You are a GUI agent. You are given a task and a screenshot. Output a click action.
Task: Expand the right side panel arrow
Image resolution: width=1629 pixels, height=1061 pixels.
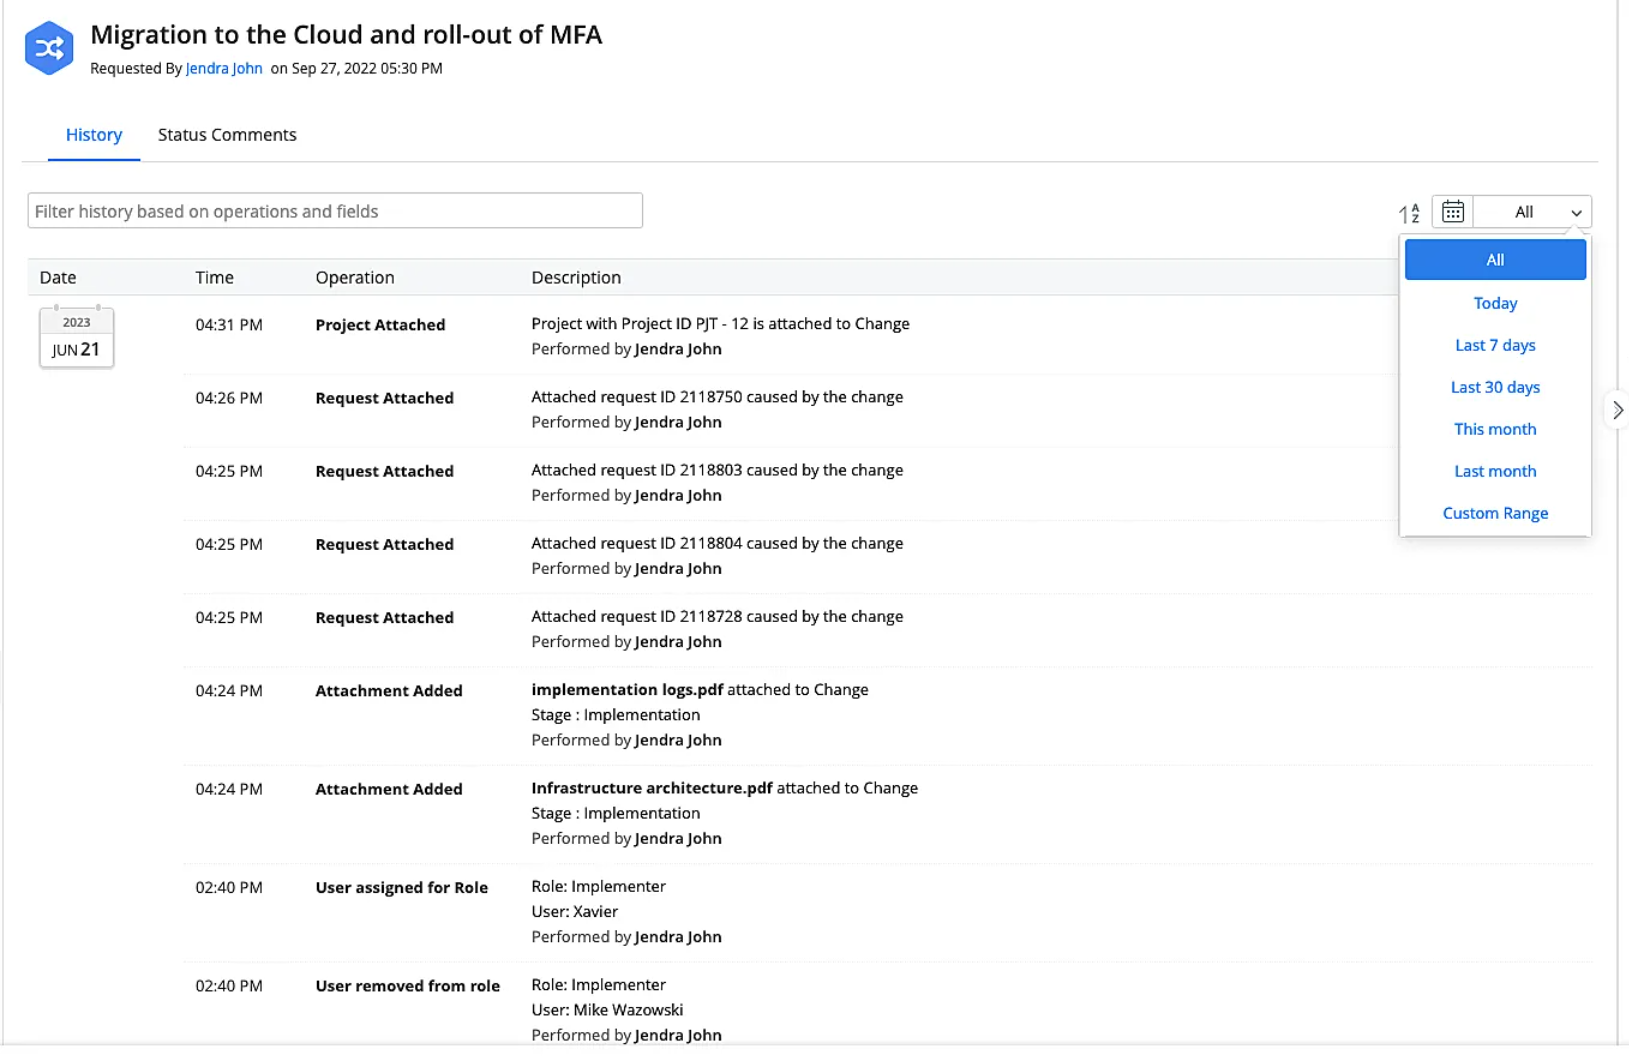coord(1617,410)
